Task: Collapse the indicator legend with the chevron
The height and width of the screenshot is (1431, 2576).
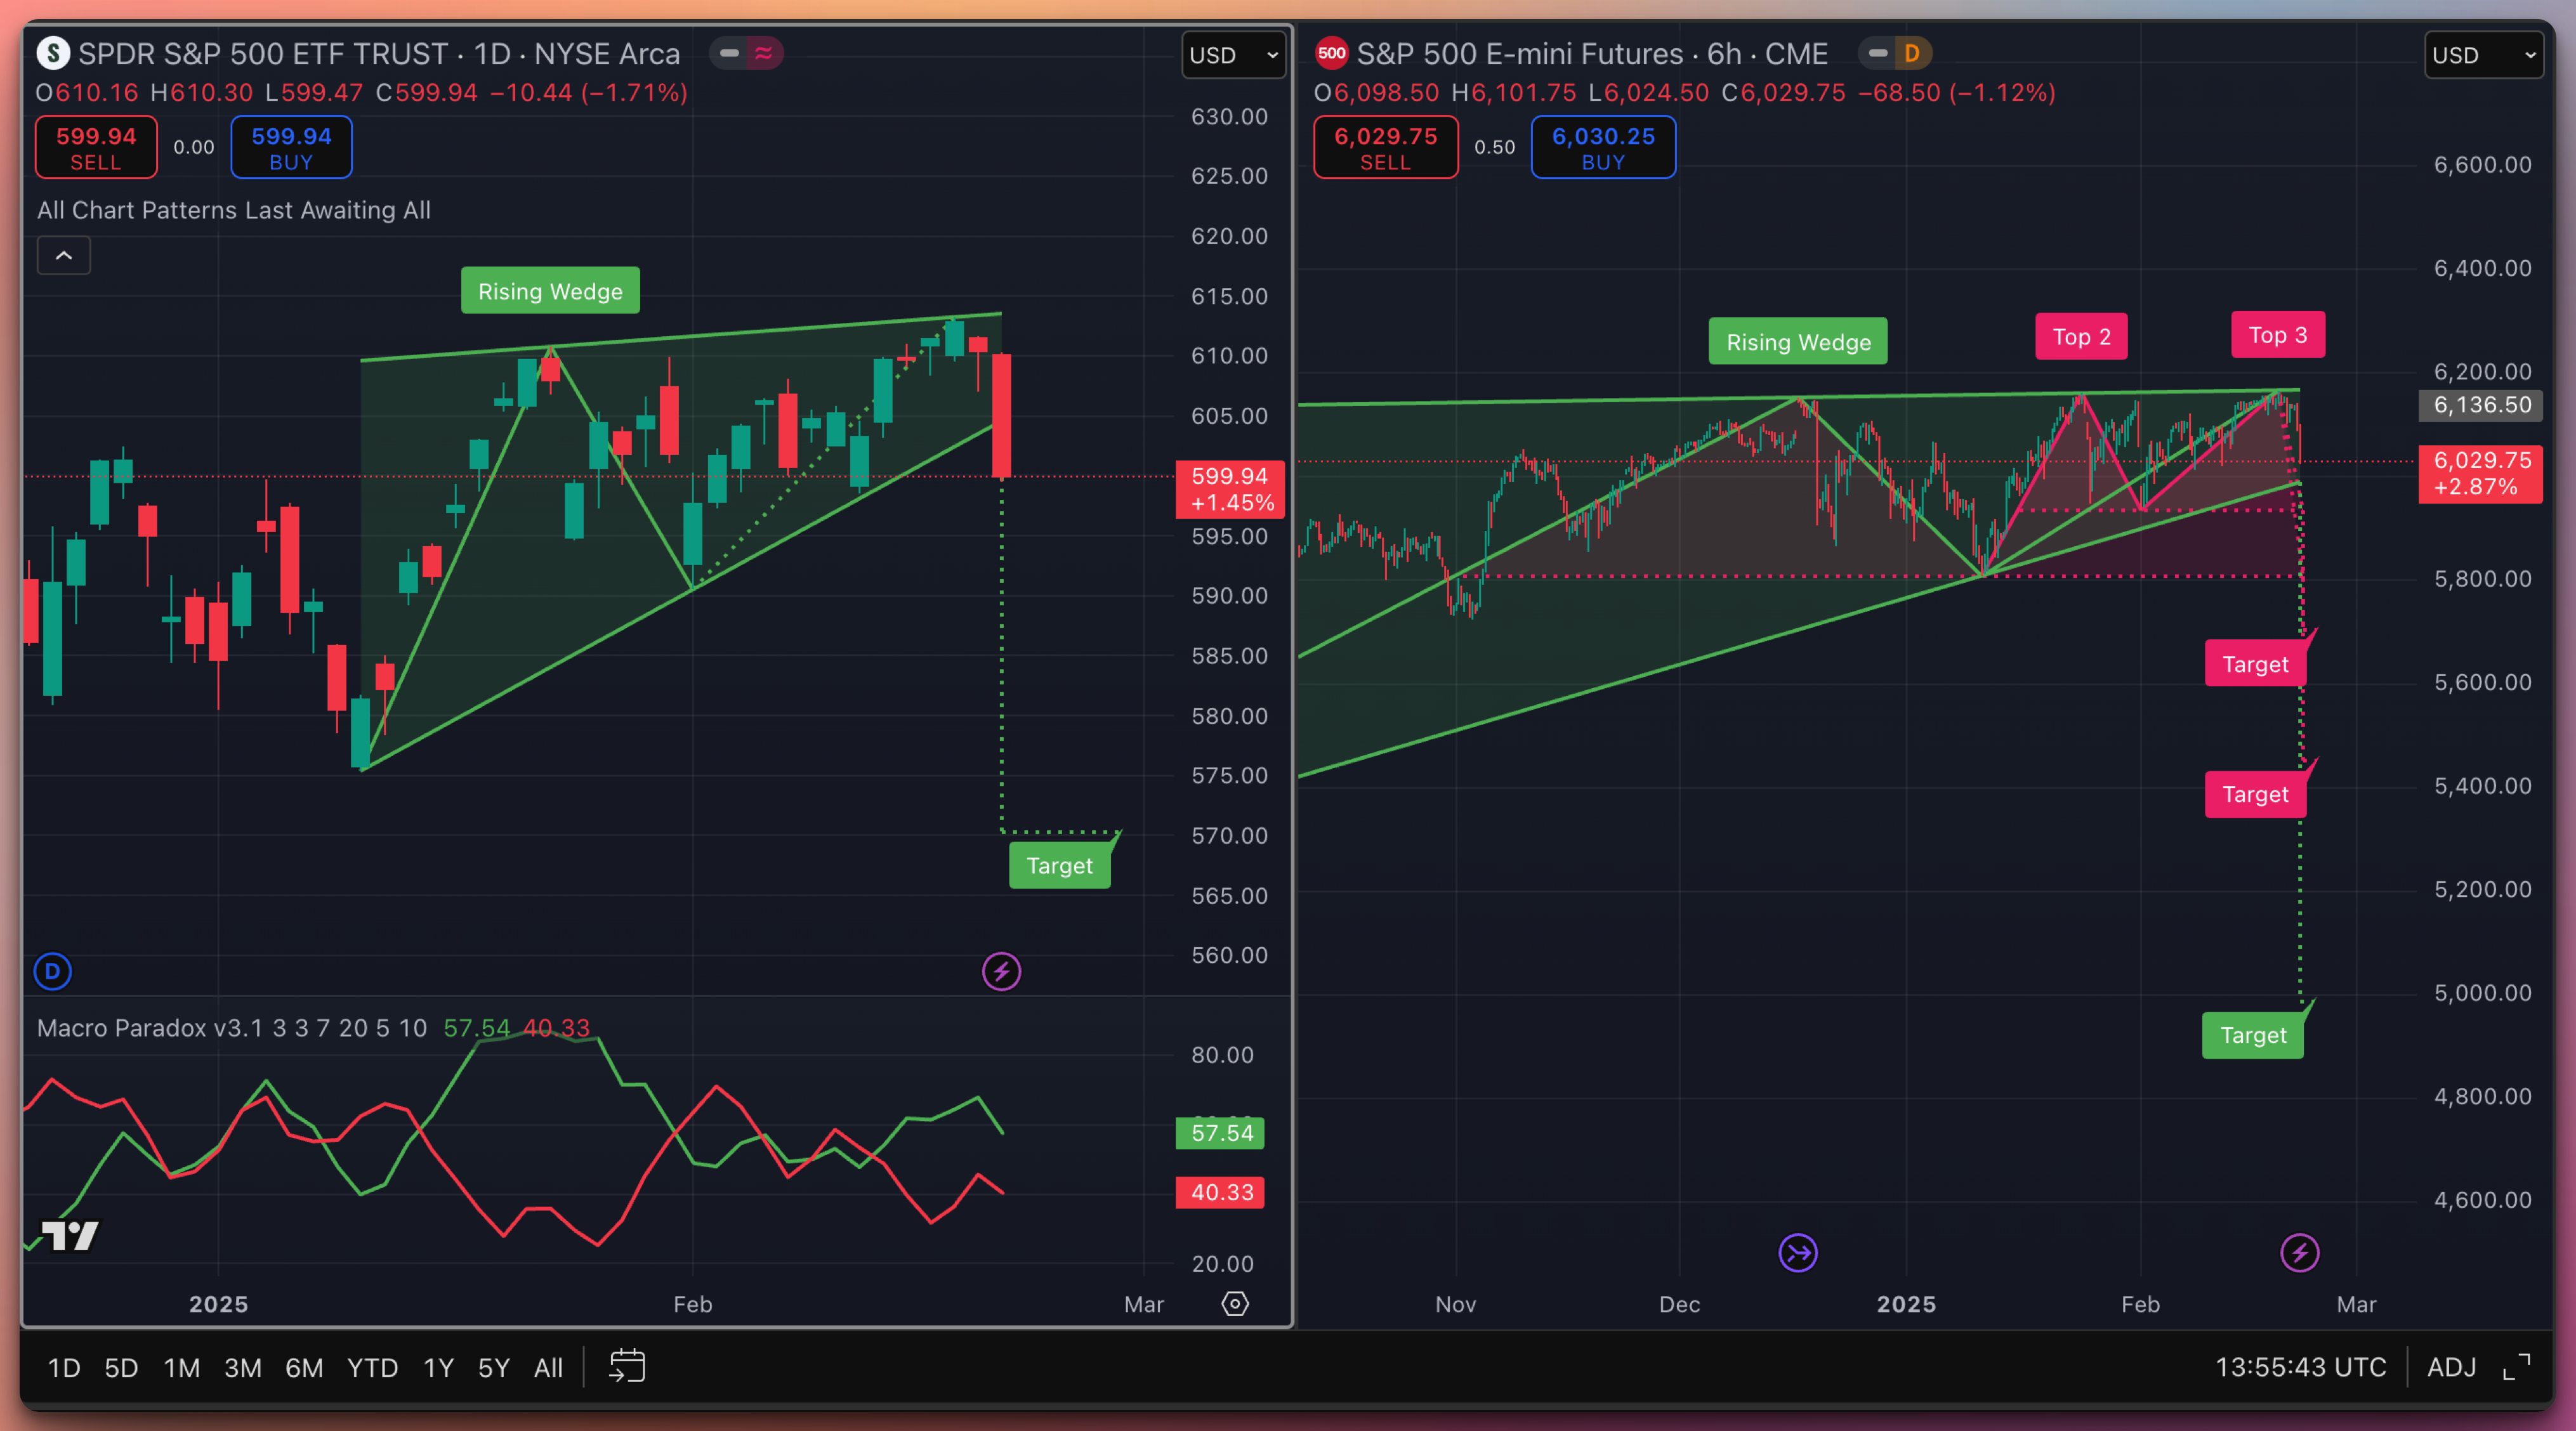Action: 64,256
